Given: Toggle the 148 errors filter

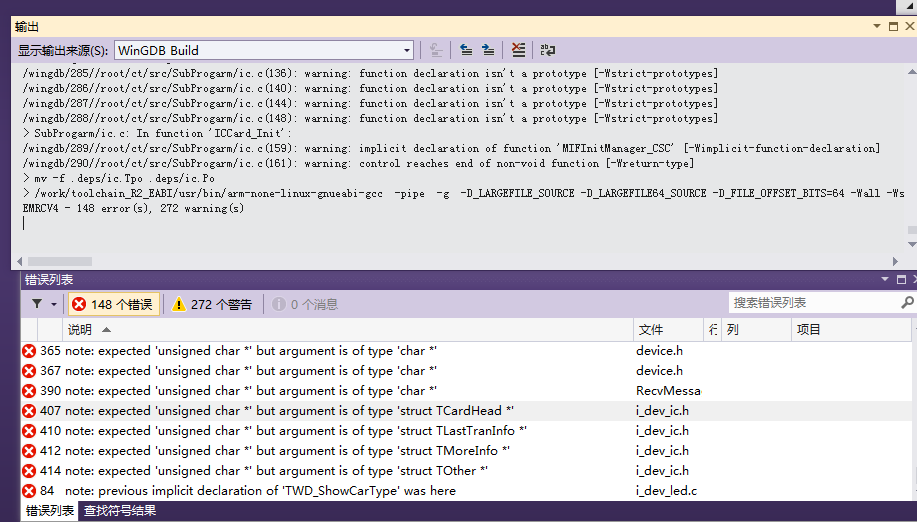Looking at the screenshot, I should (x=114, y=305).
